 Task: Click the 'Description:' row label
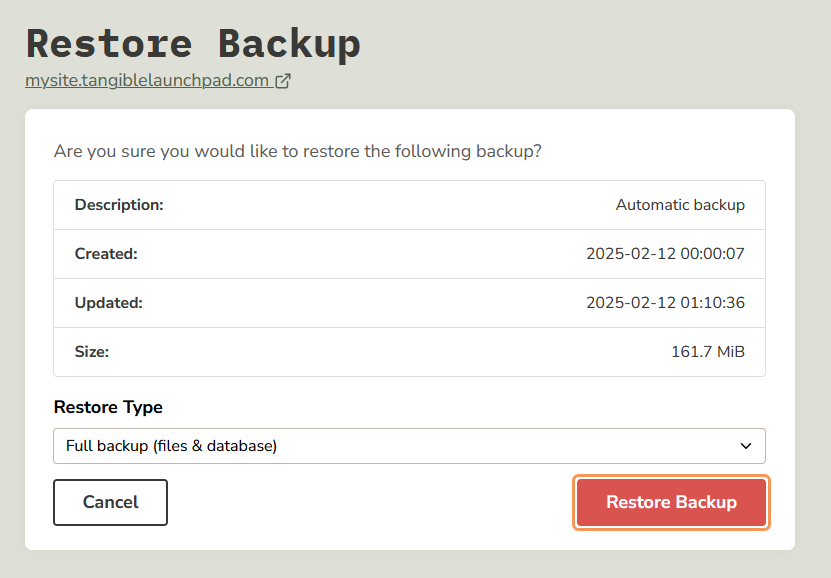click(119, 205)
